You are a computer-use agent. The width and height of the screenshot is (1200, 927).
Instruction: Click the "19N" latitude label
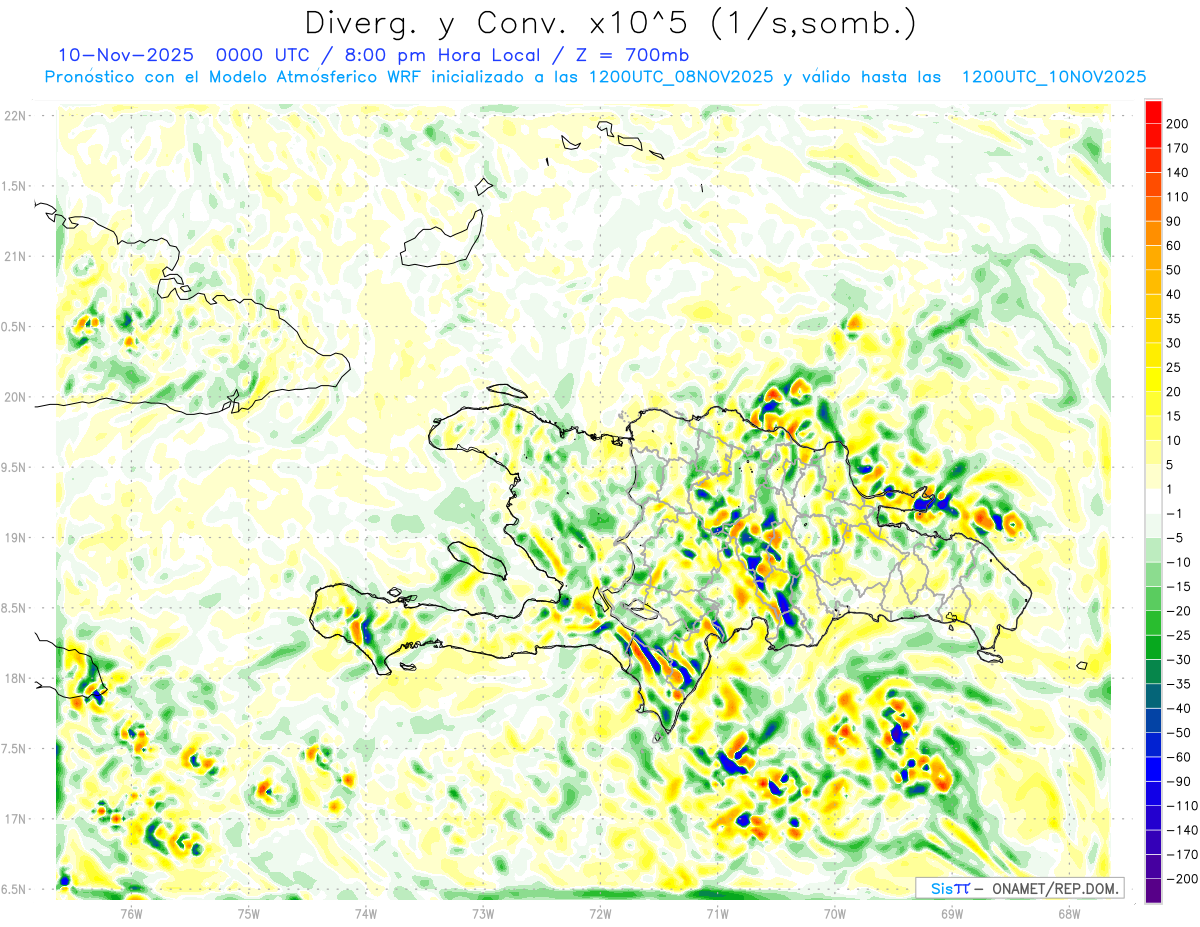[15, 538]
